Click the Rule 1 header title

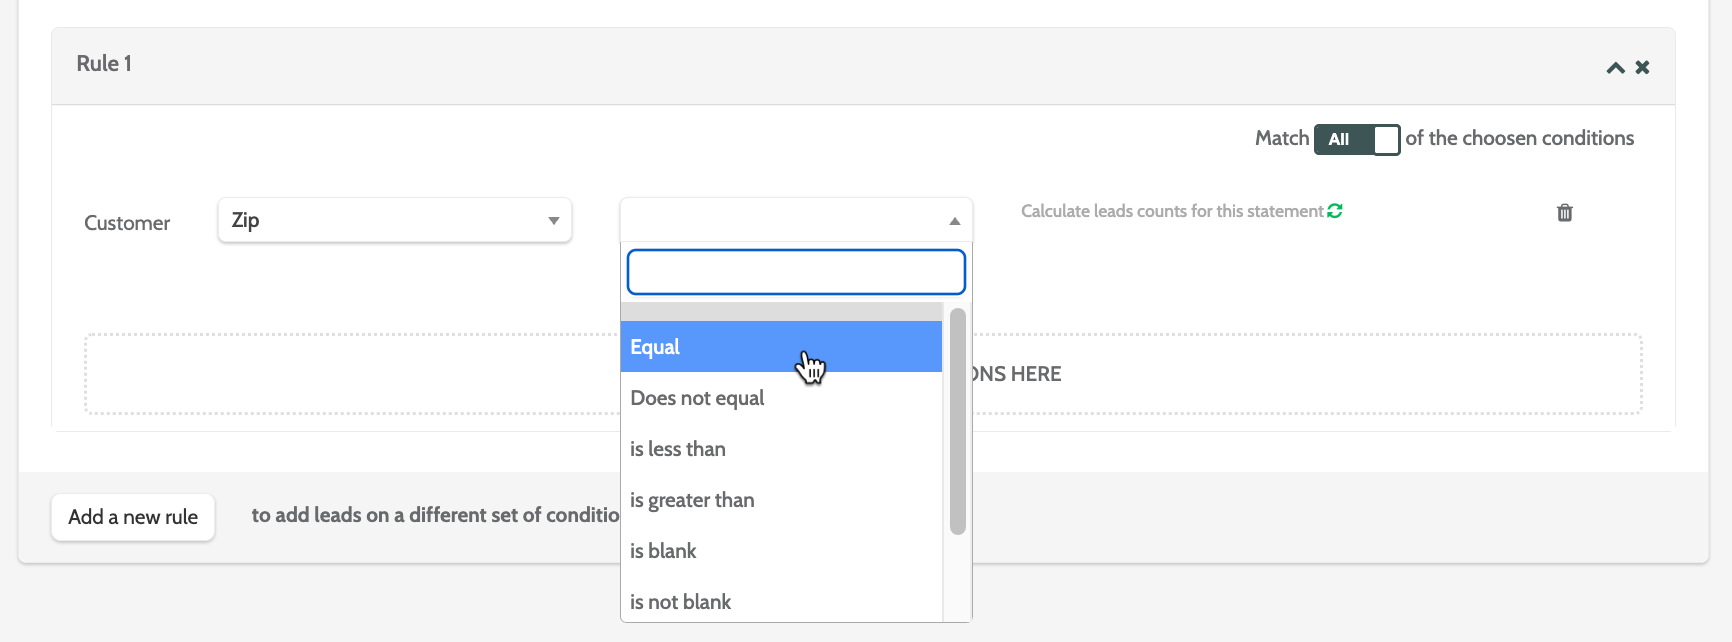pos(104,64)
